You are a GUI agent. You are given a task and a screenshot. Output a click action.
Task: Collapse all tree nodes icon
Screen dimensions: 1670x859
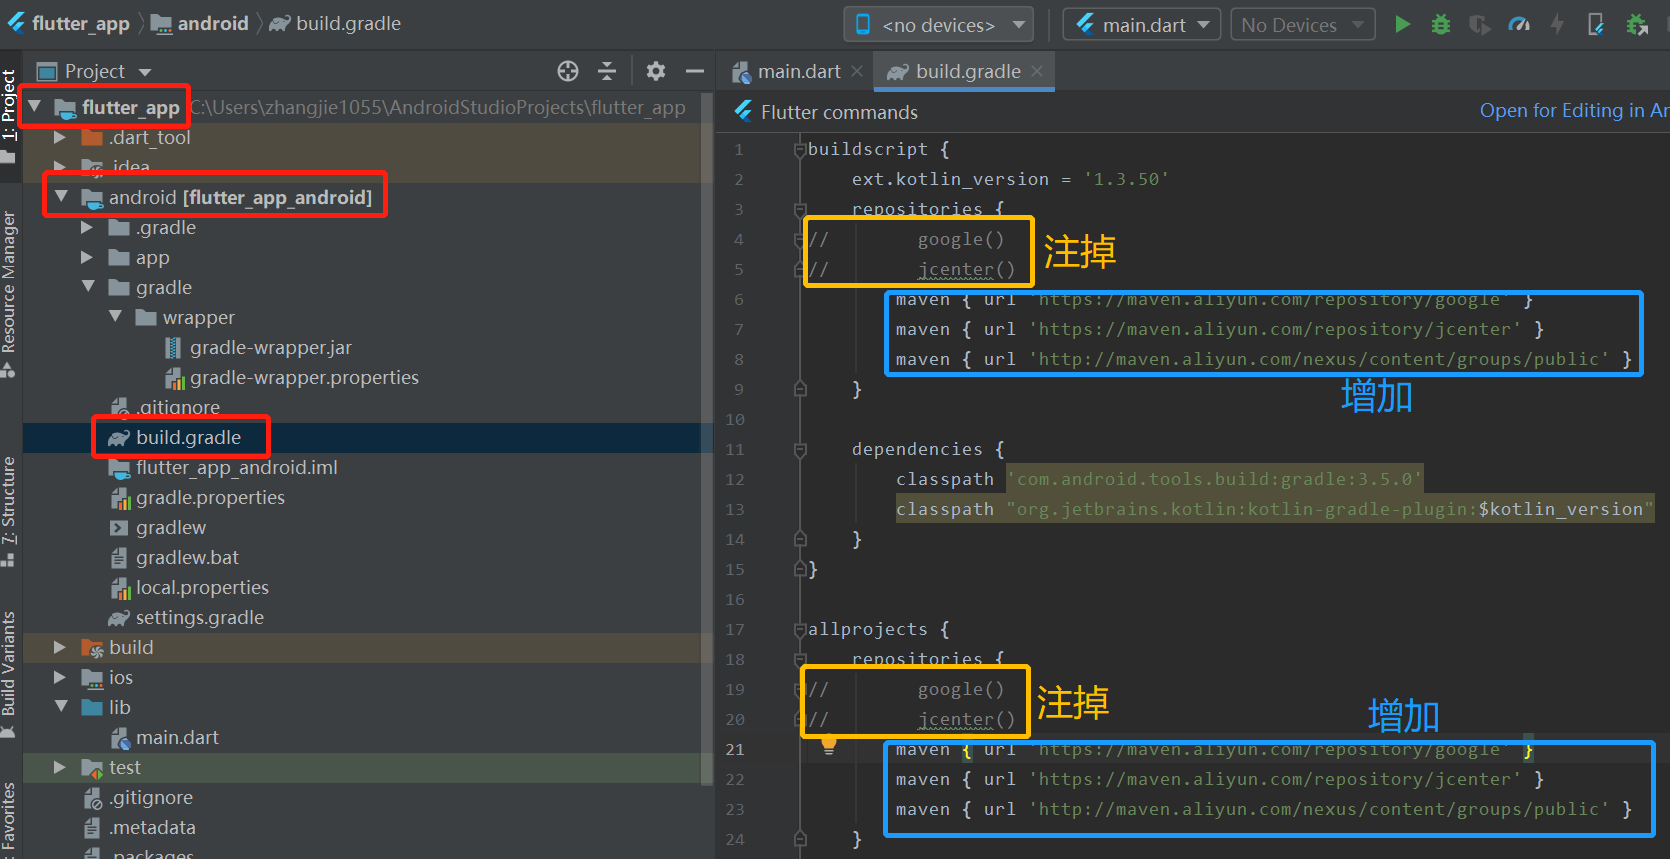(607, 71)
